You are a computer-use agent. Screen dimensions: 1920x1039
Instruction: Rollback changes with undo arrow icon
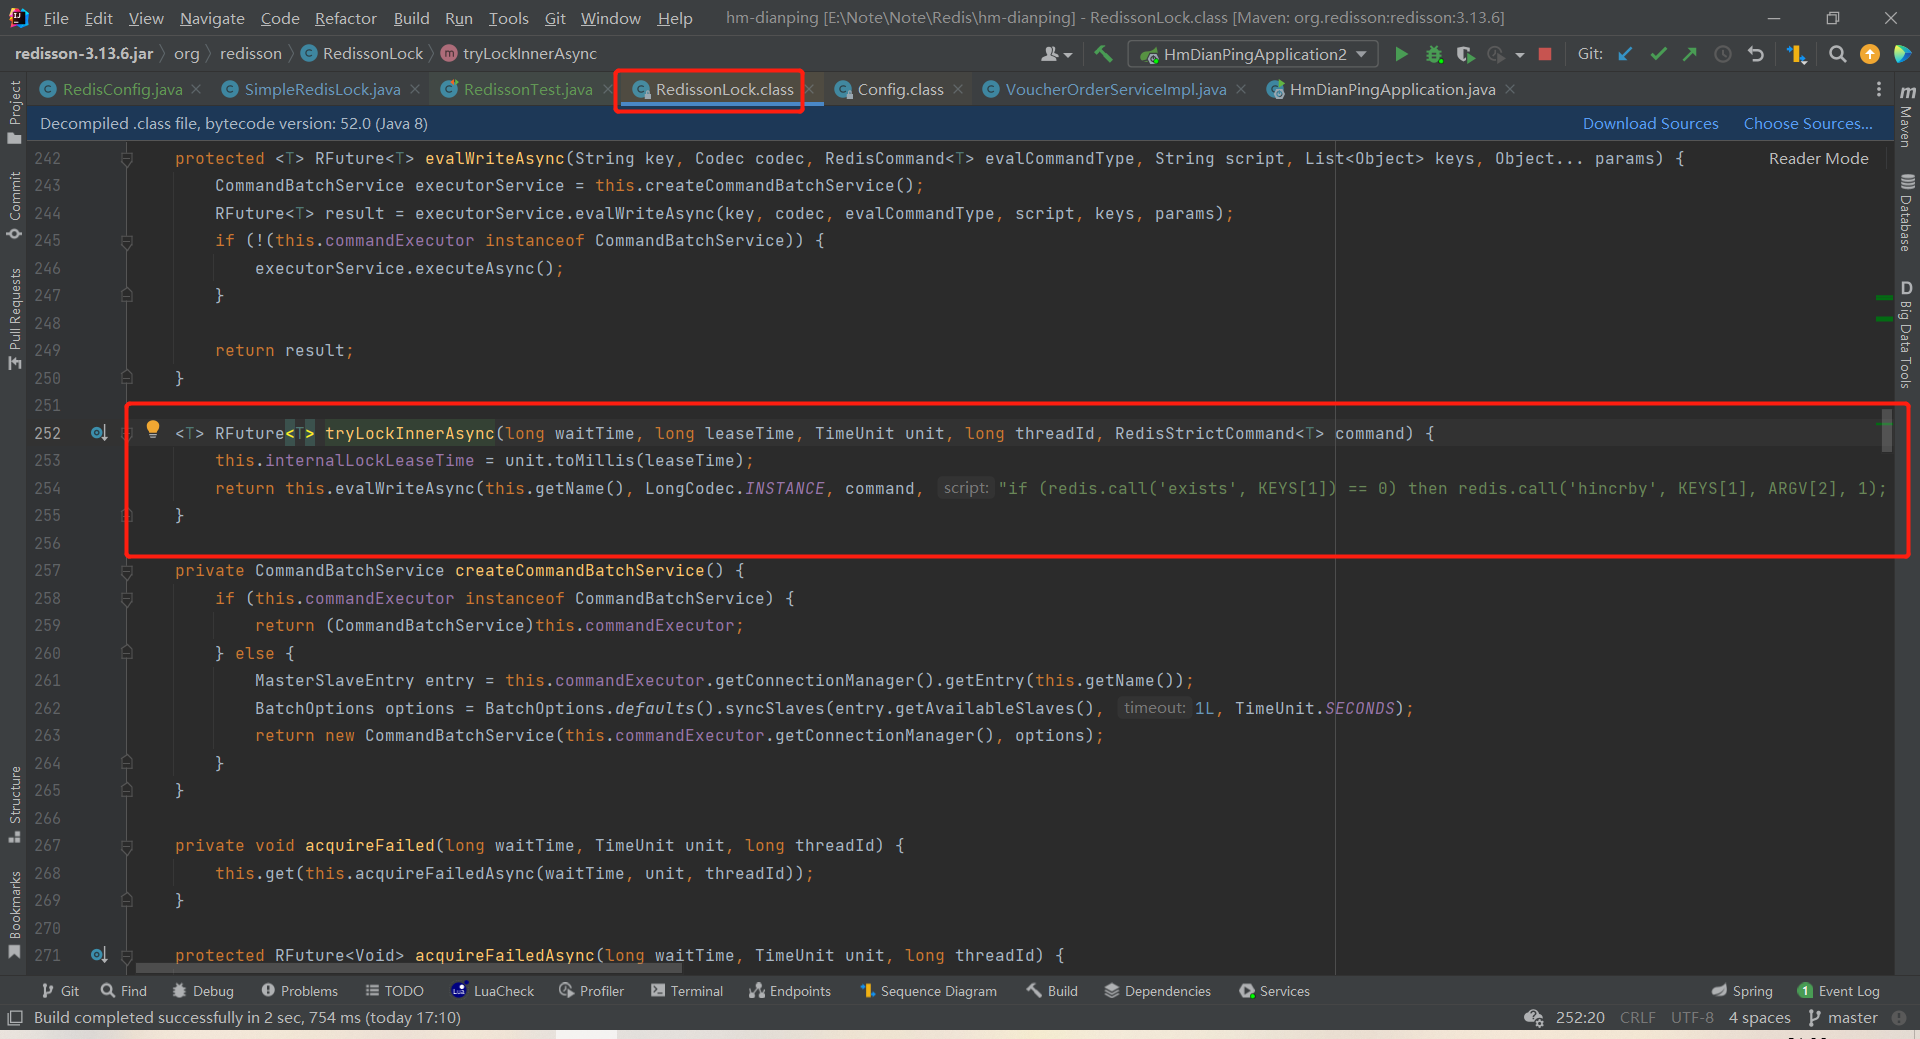(x=1756, y=54)
